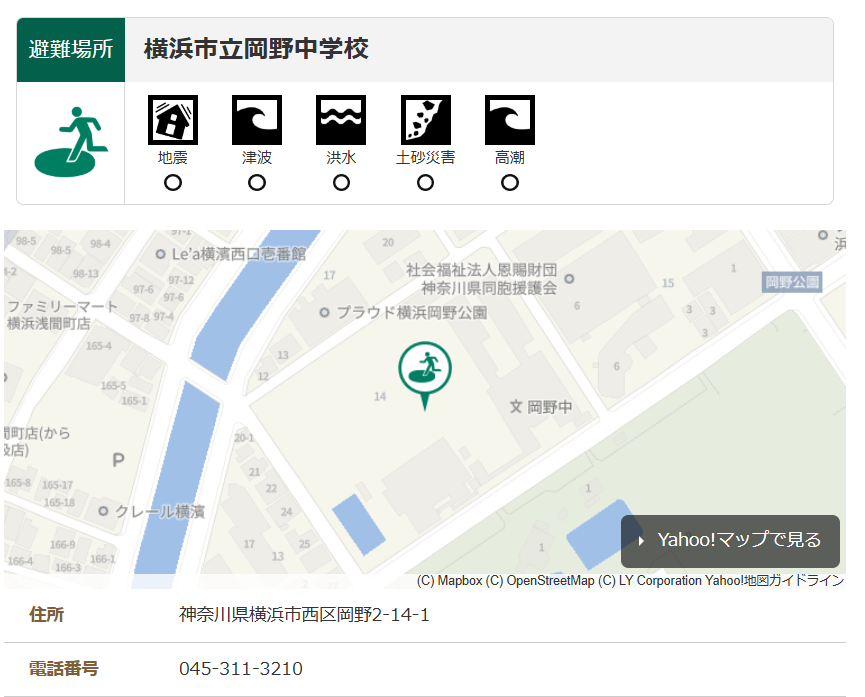Click the Le'a横濱西口壱番館 map marker

161,254
